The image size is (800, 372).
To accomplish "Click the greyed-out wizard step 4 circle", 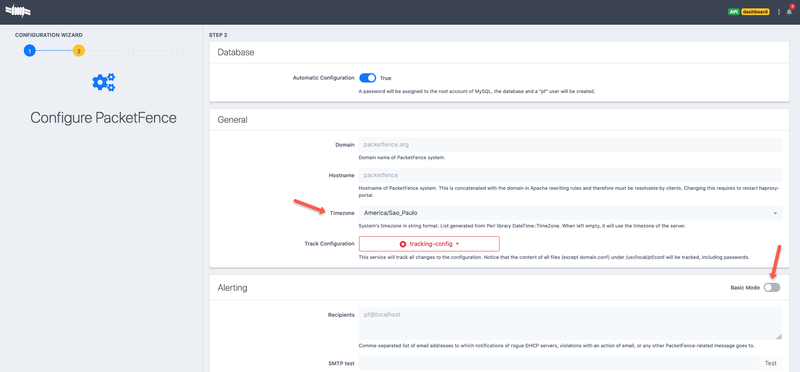I will (177, 51).
